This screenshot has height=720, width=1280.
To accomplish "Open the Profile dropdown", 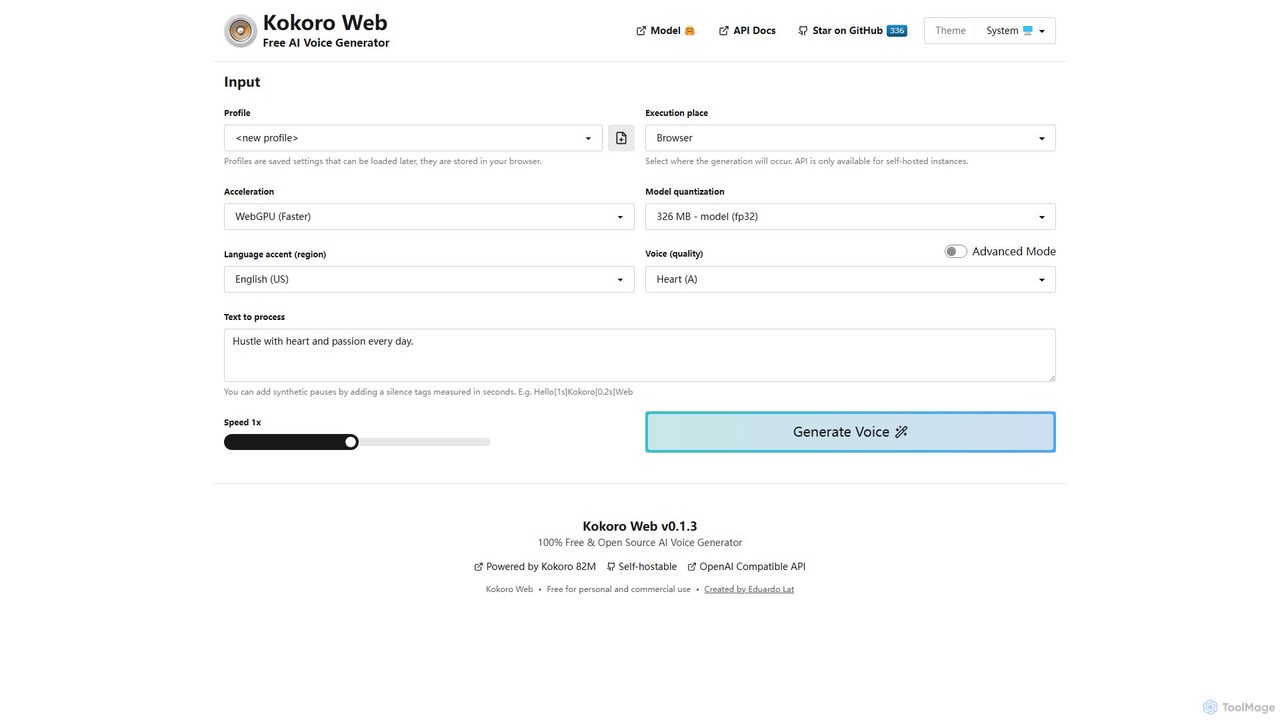I will point(413,138).
